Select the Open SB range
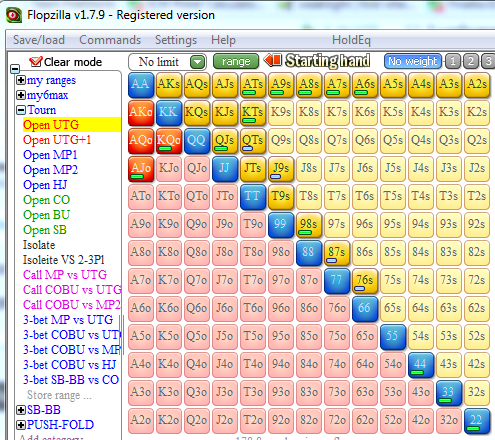The width and height of the screenshot is (495, 440). point(45,230)
